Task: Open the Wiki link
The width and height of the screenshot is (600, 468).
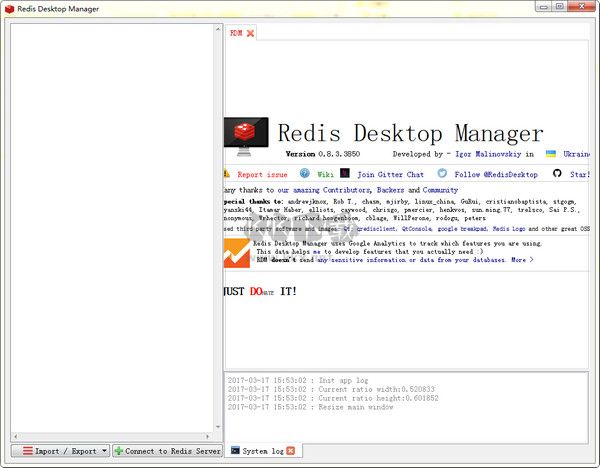Action: (325, 174)
